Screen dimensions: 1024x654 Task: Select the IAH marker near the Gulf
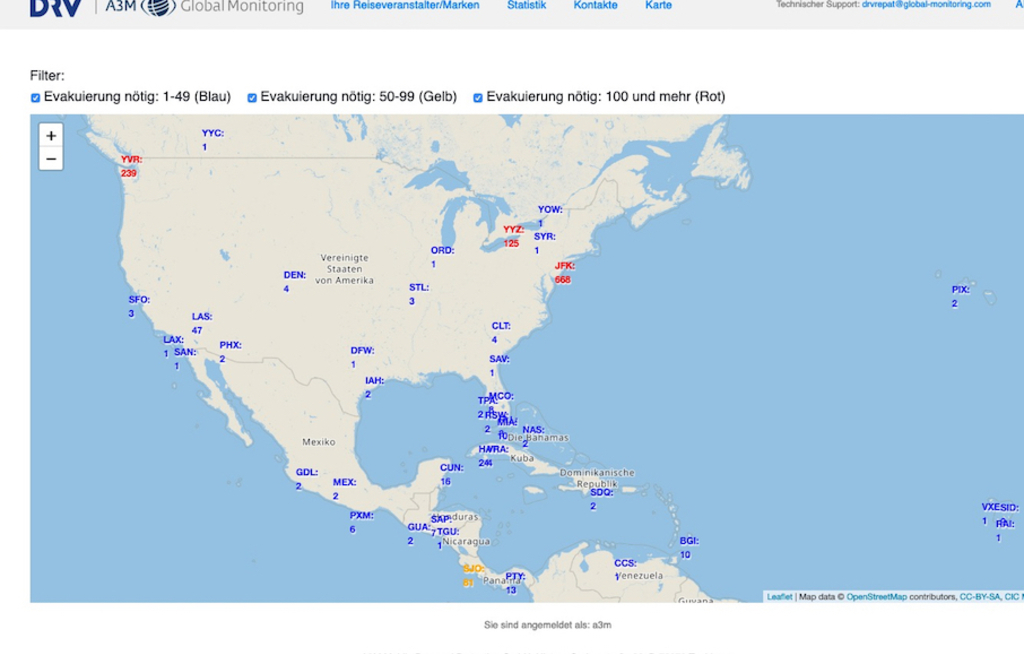pyautogui.click(x=374, y=387)
